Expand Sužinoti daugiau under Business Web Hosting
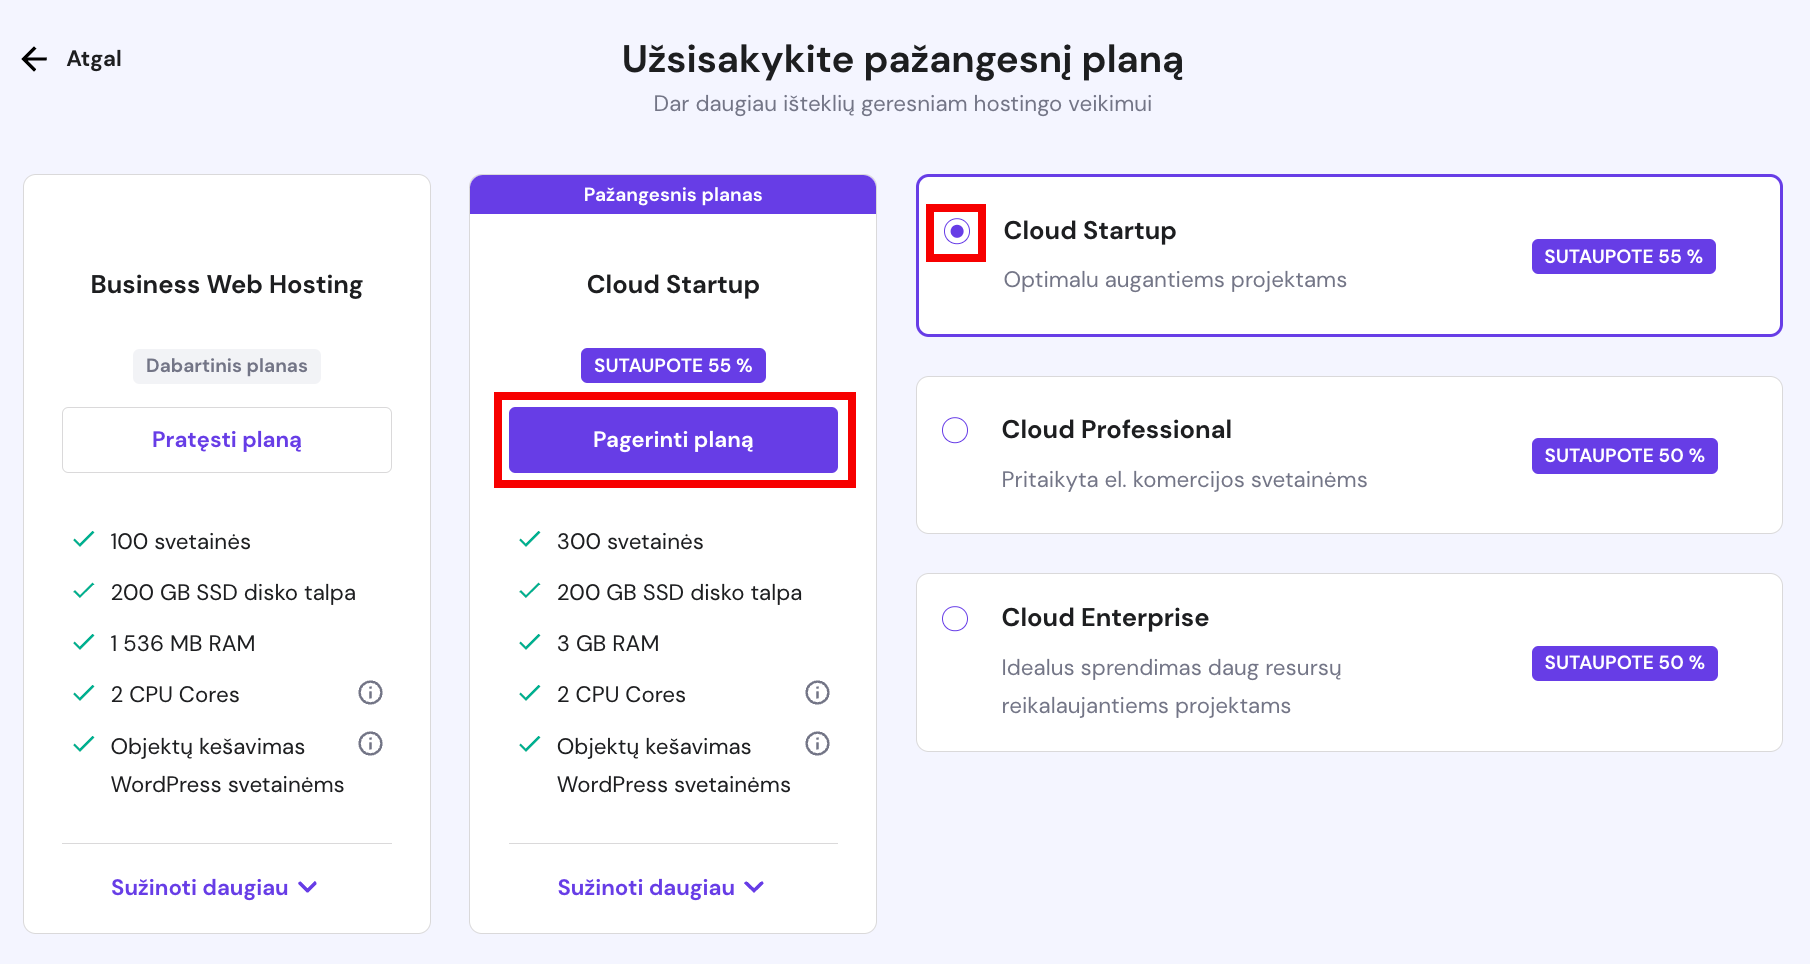This screenshot has height=964, width=1810. (213, 886)
